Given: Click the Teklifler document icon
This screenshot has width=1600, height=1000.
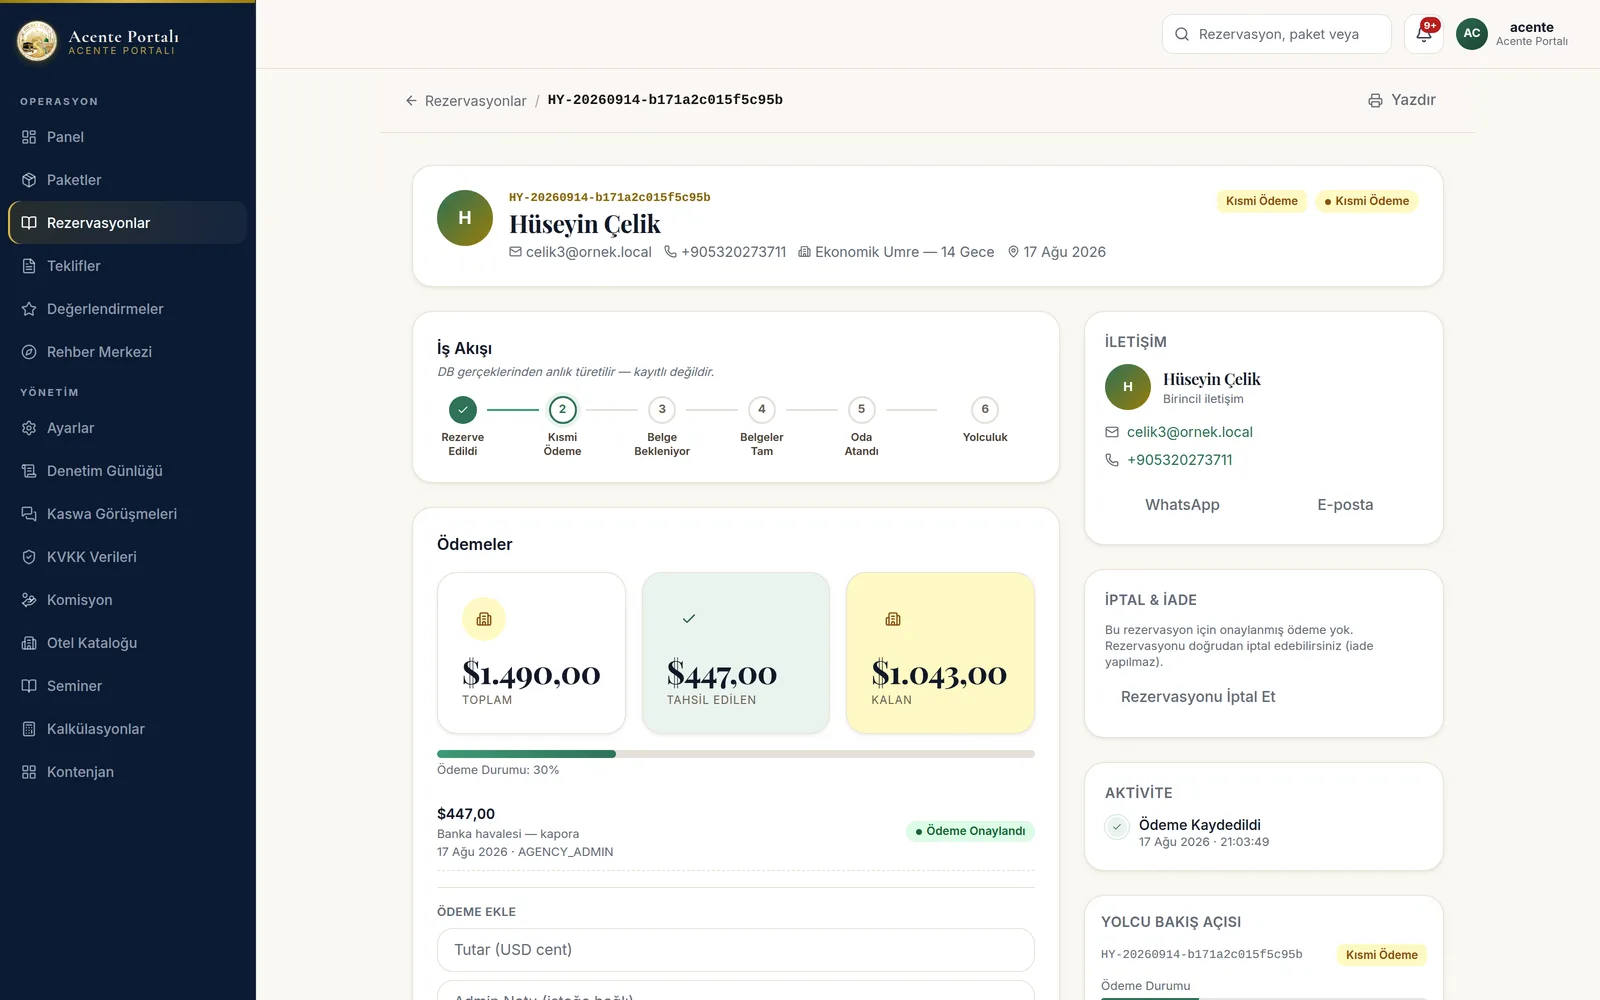Looking at the screenshot, I should click(x=29, y=266).
